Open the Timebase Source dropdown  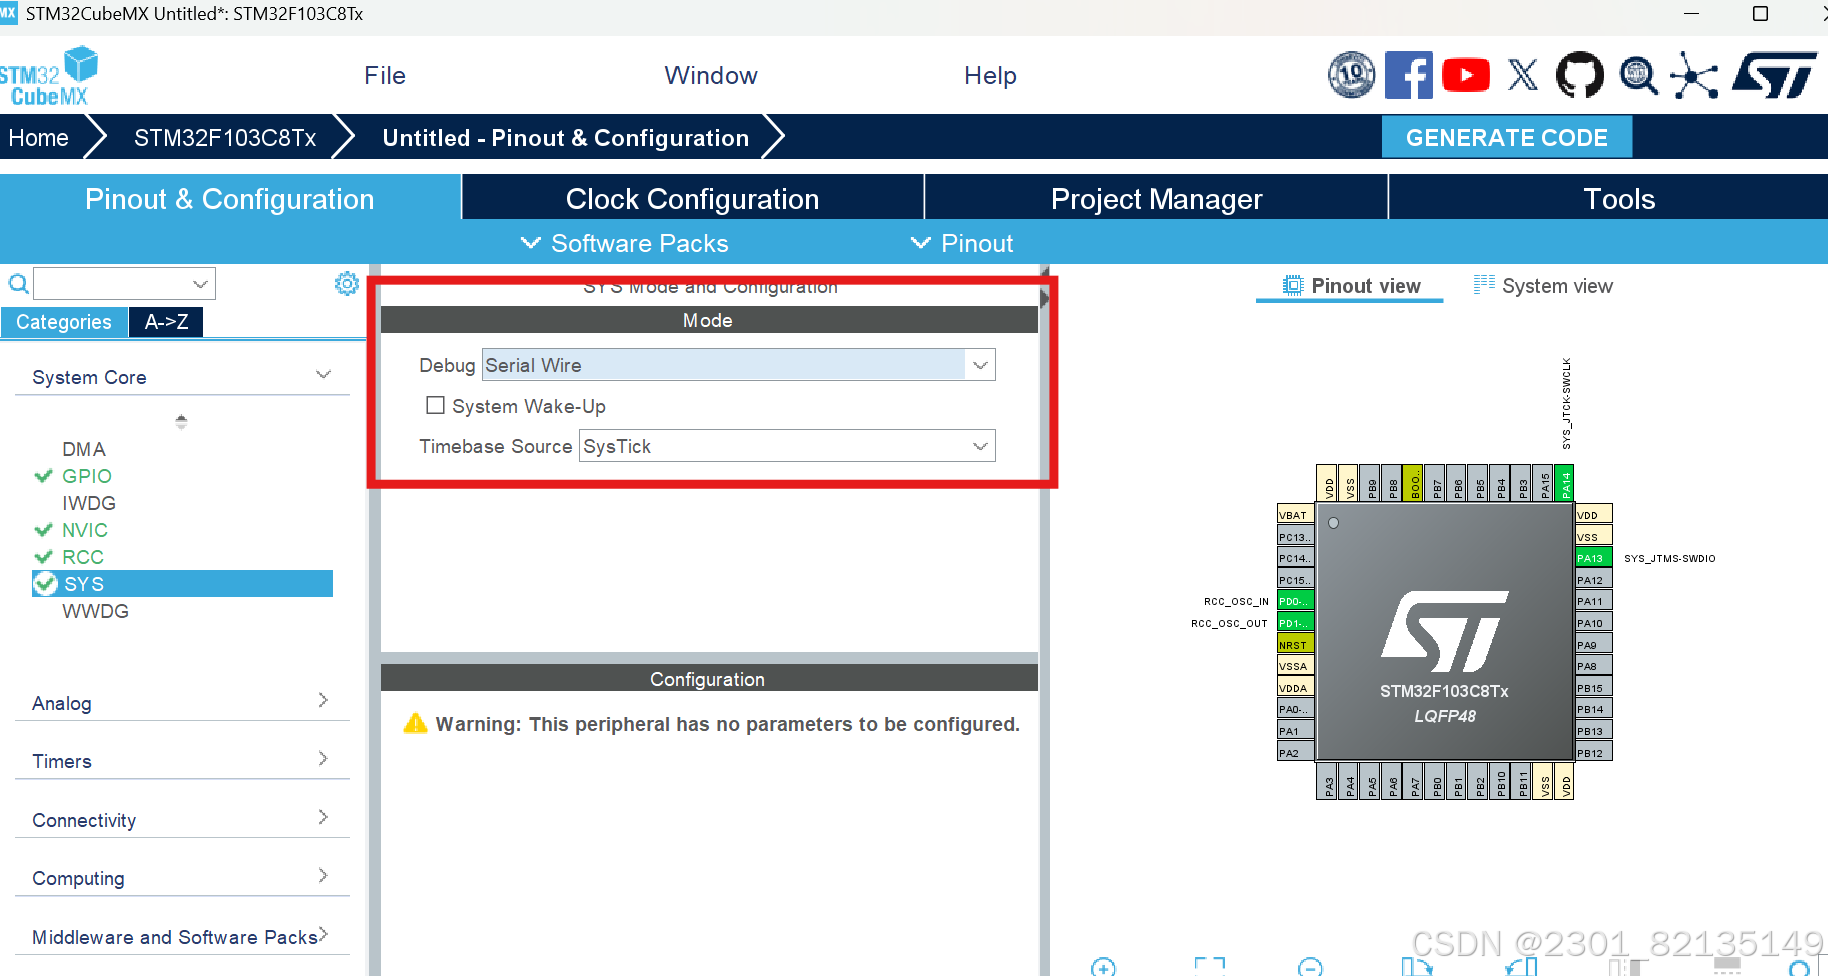pyautogui.click(x=979, y=446)
